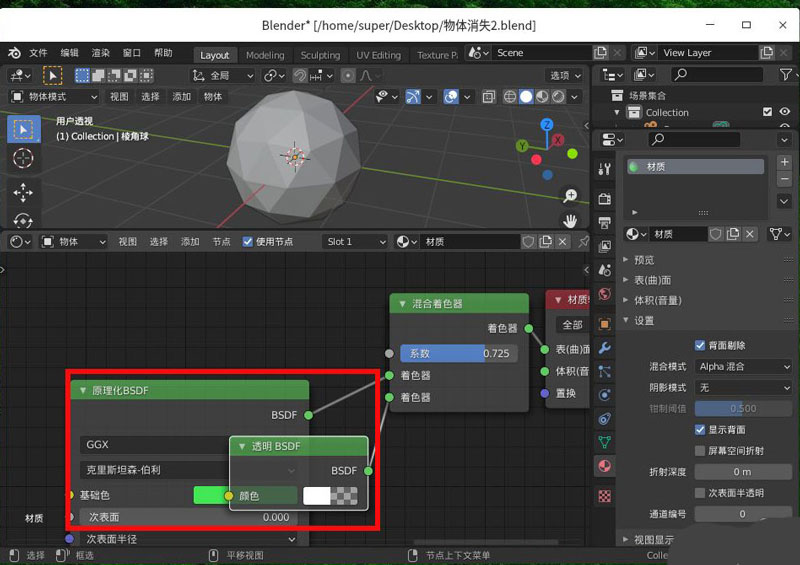Select the Move tool in viewport toolbar
800x565 pixels.
[x=23, y=191]
